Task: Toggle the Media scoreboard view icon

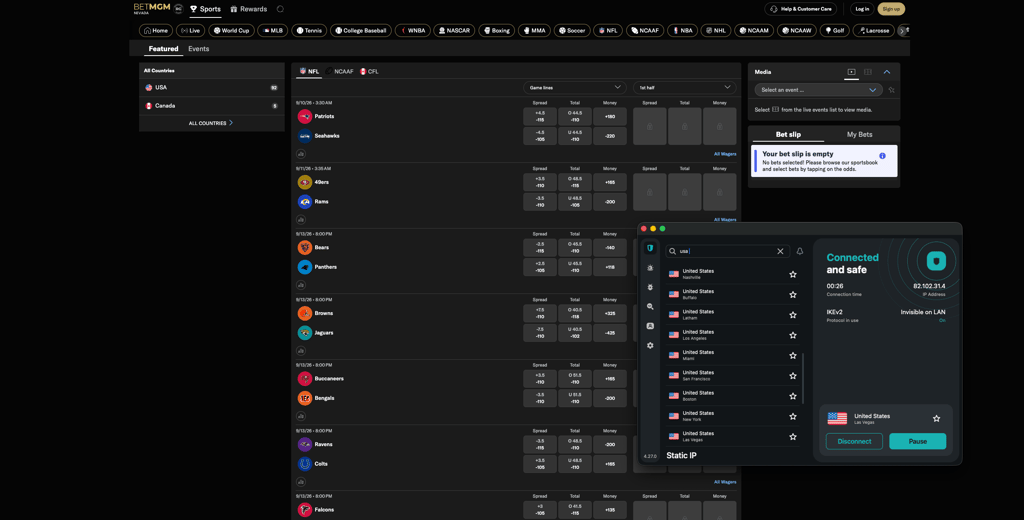Action: click(x=868, y=72)
